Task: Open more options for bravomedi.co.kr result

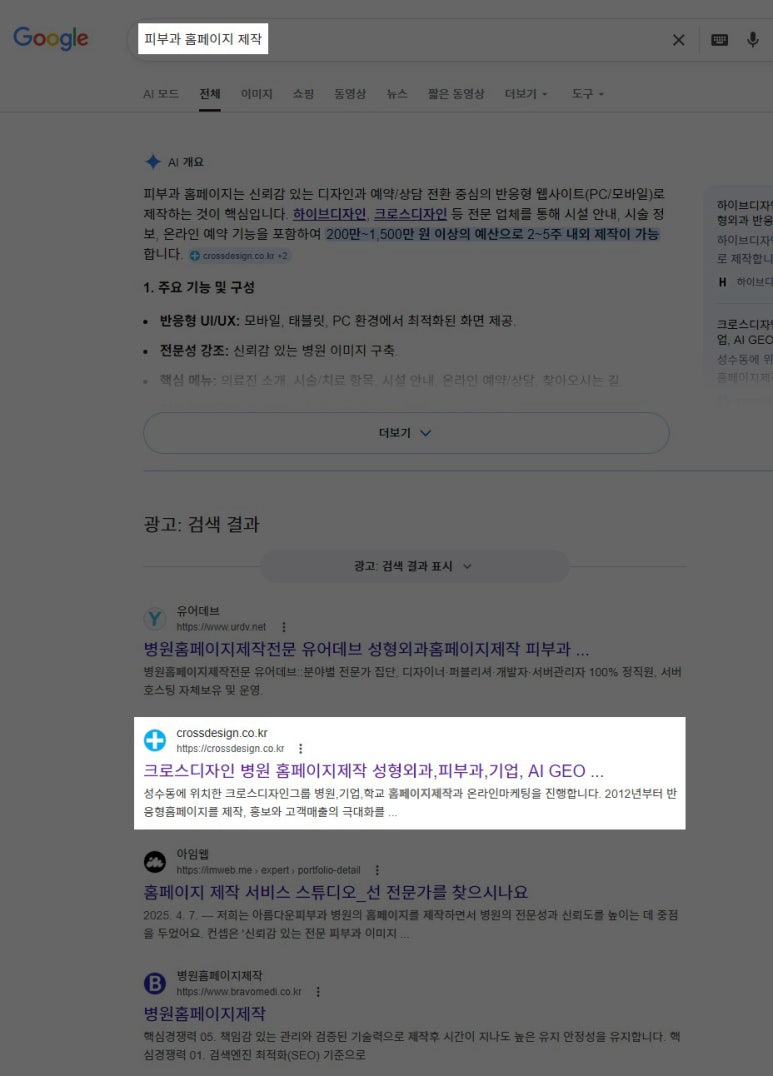Action: click(x=318, y=992)
